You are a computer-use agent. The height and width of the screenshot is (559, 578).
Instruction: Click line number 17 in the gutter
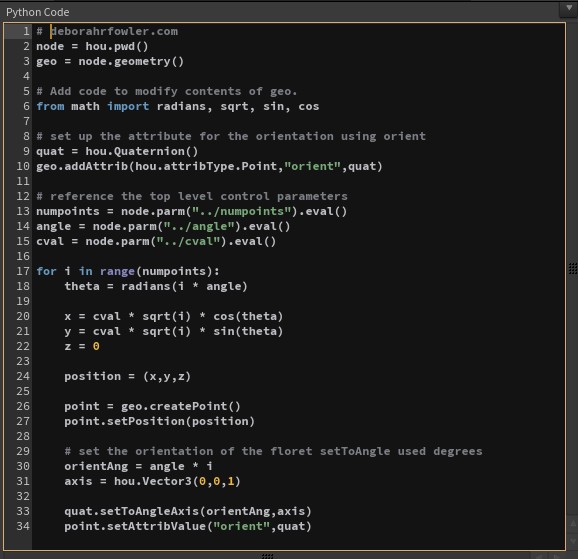tap(23, 271)
